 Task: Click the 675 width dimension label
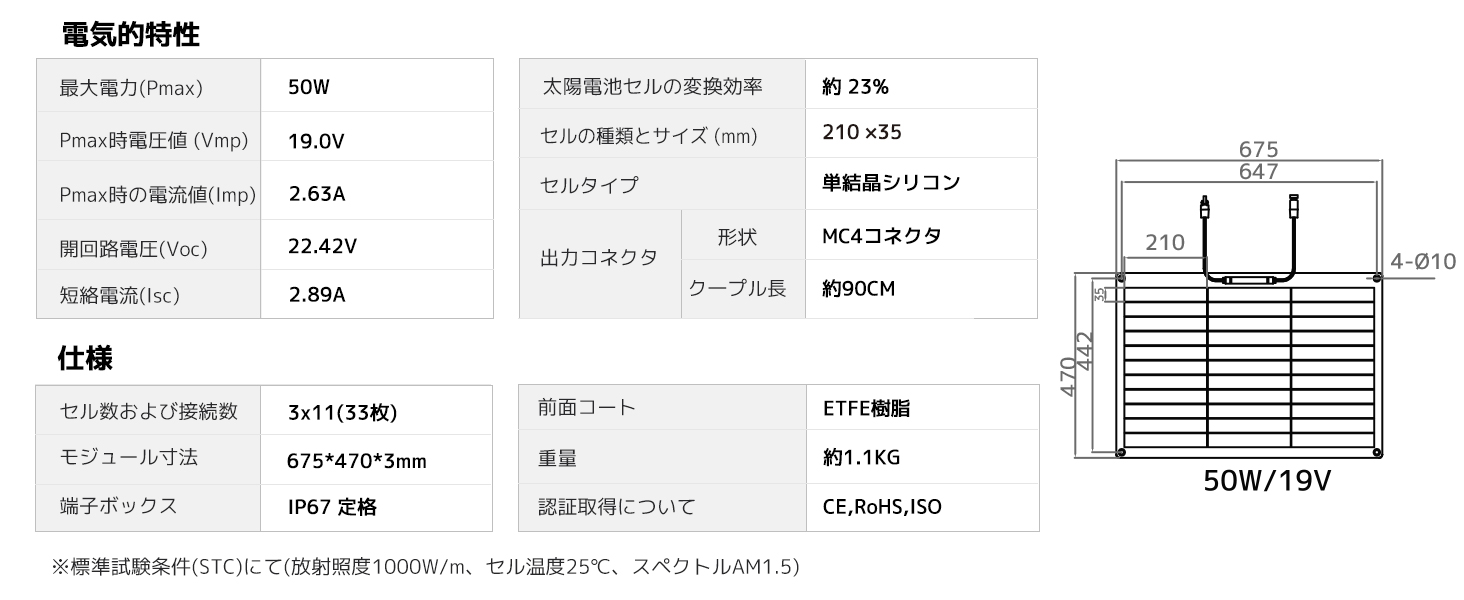click(1258, 150)
